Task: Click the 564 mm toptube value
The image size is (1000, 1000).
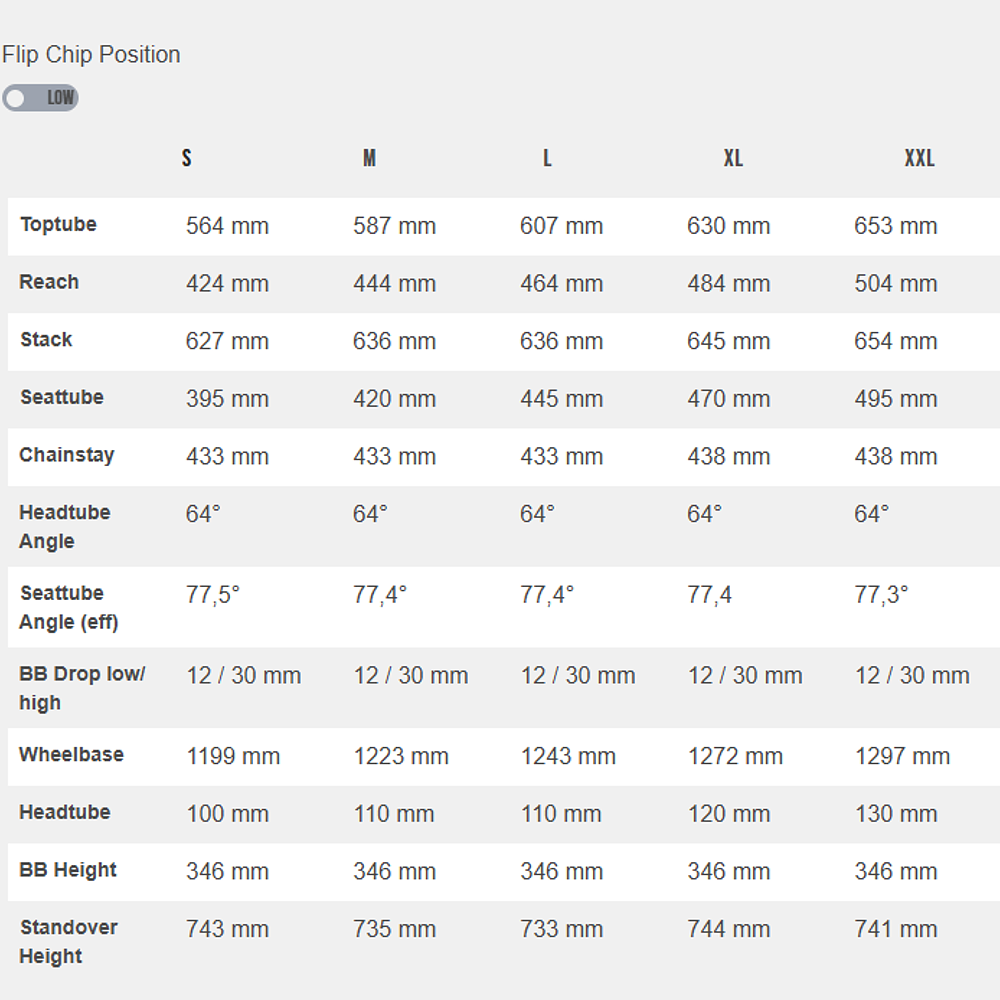Action: click(x=227, y=226)
